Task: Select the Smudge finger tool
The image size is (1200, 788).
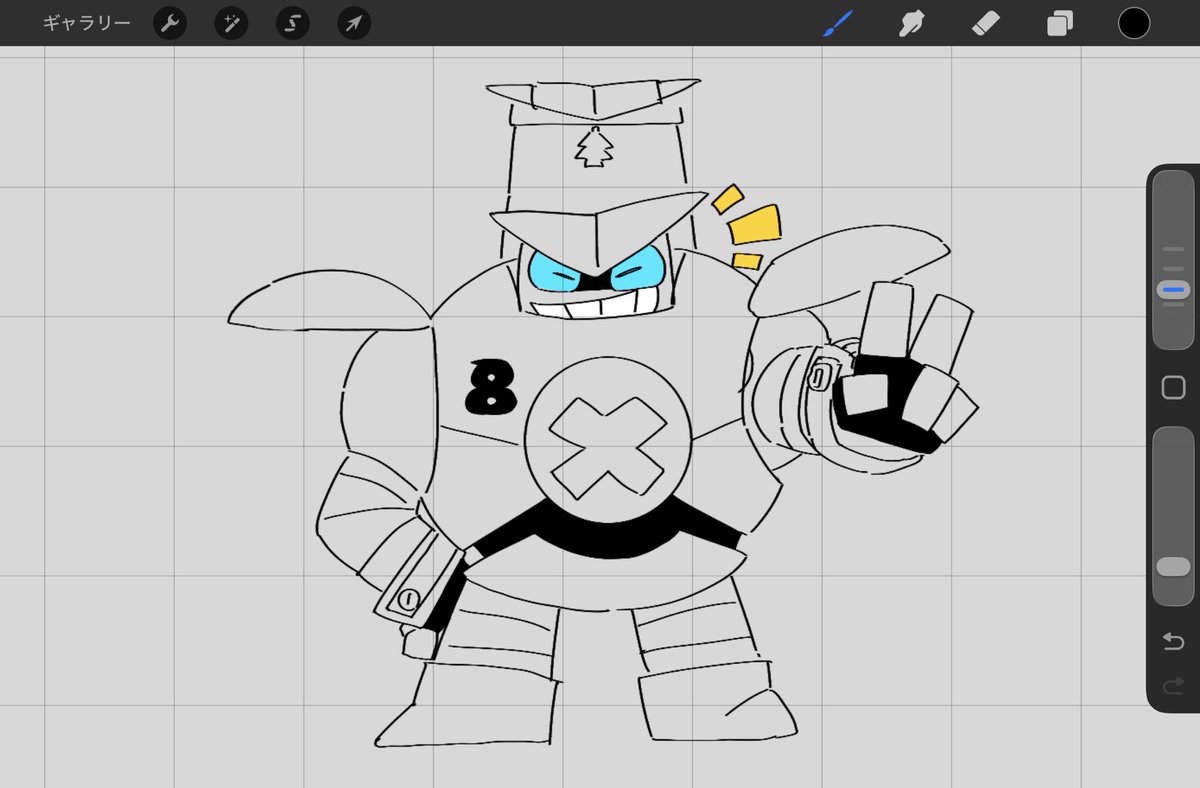Action: tap(910, 23)
